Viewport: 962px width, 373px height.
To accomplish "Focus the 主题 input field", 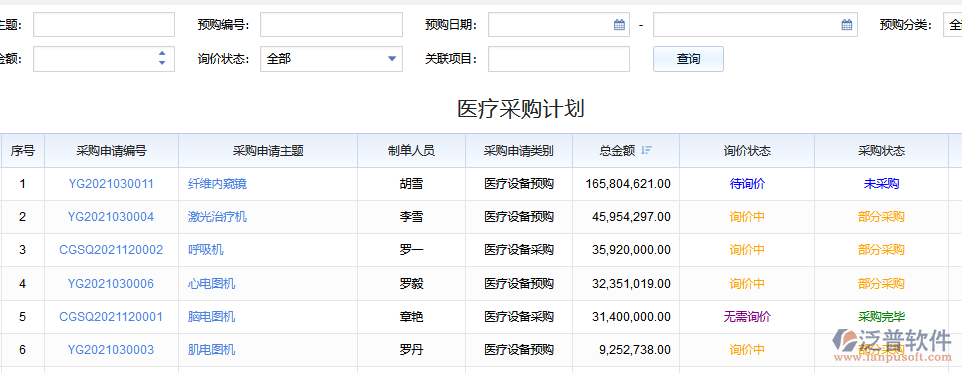I will pos(104,25).
